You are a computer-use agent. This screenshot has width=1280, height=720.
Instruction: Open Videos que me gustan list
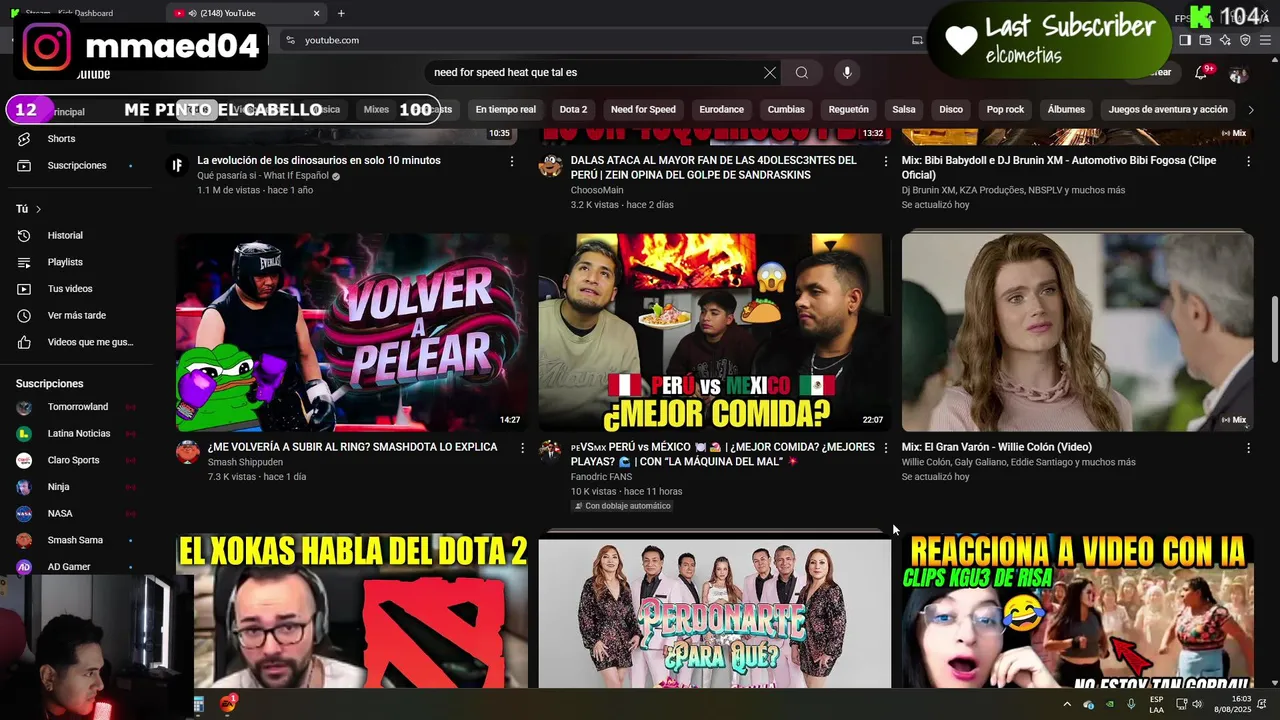(90, 342)
